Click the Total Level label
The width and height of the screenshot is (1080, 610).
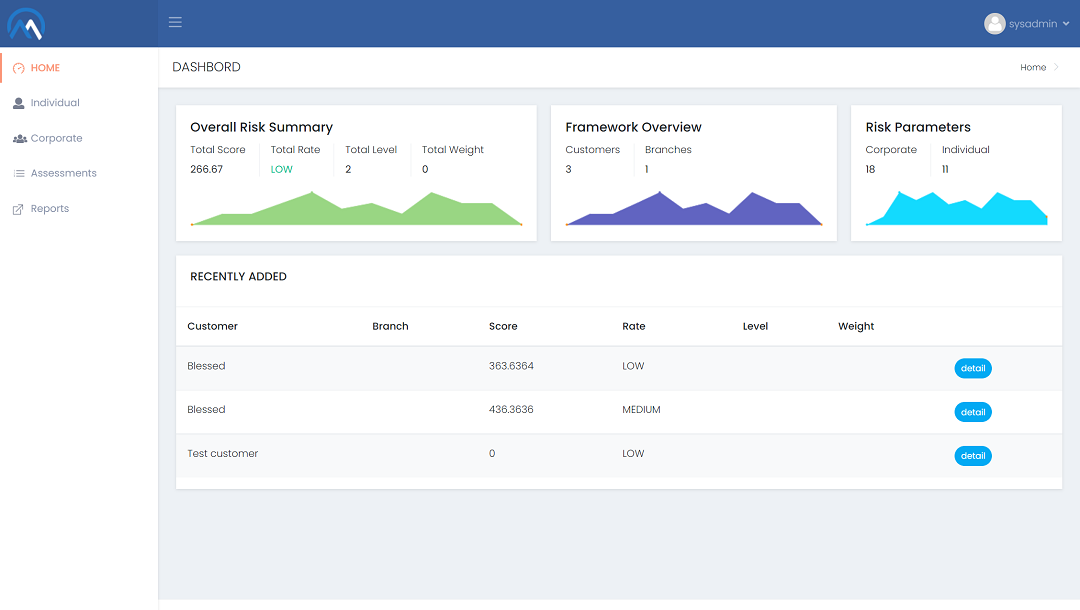pos(371,149)
